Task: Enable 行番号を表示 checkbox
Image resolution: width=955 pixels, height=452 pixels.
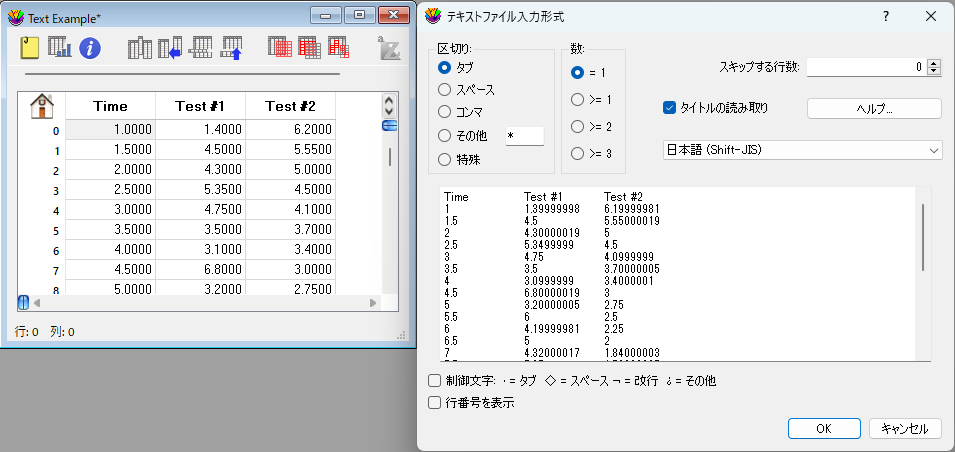Action: coord(434,403)
